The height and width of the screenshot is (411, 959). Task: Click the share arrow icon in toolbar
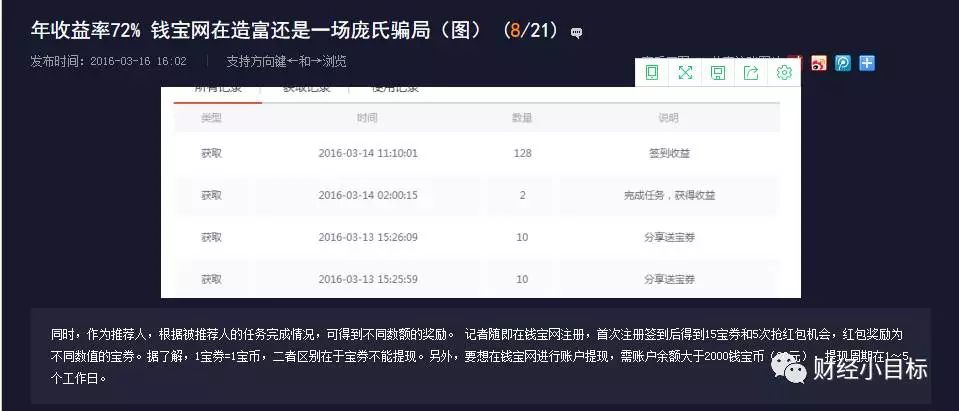click(x=751, y=73)
